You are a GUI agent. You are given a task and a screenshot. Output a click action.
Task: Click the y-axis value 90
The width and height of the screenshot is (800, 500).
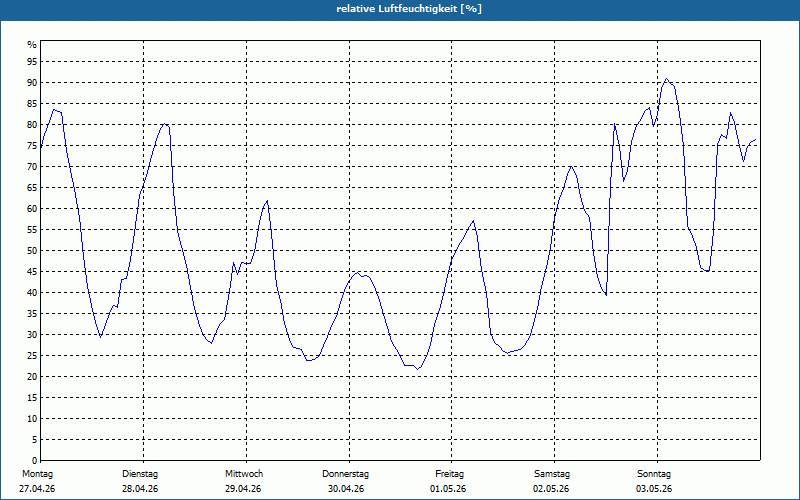32,83
